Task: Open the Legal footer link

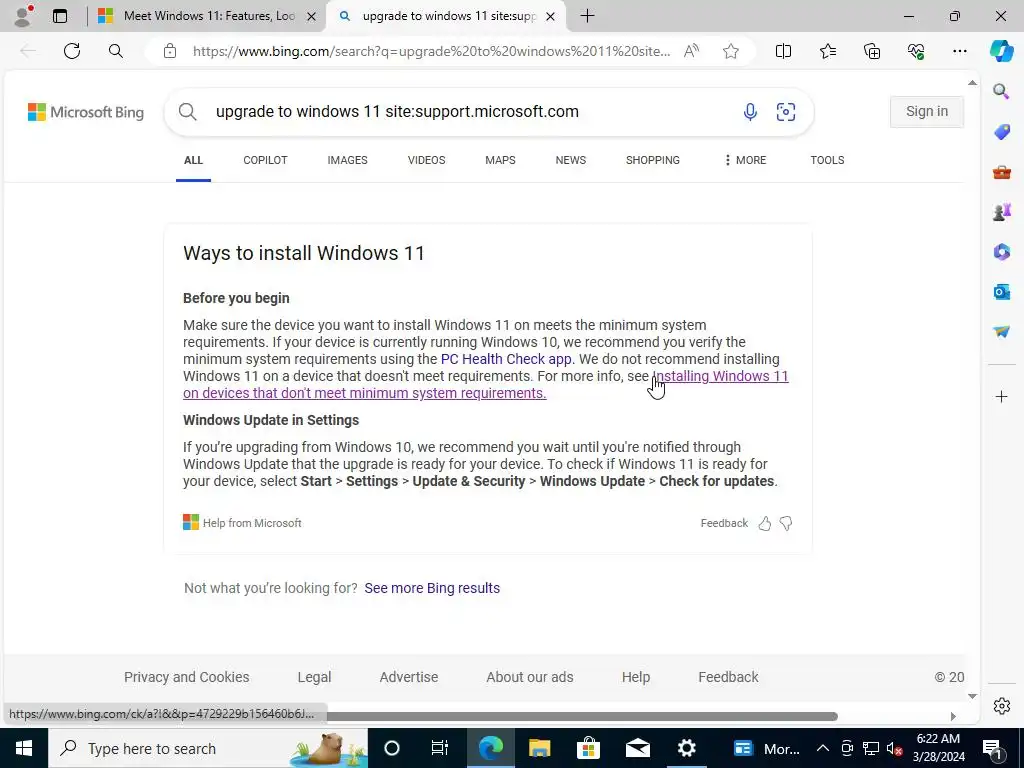Action: pyautogui.click(x=314, y=677)
